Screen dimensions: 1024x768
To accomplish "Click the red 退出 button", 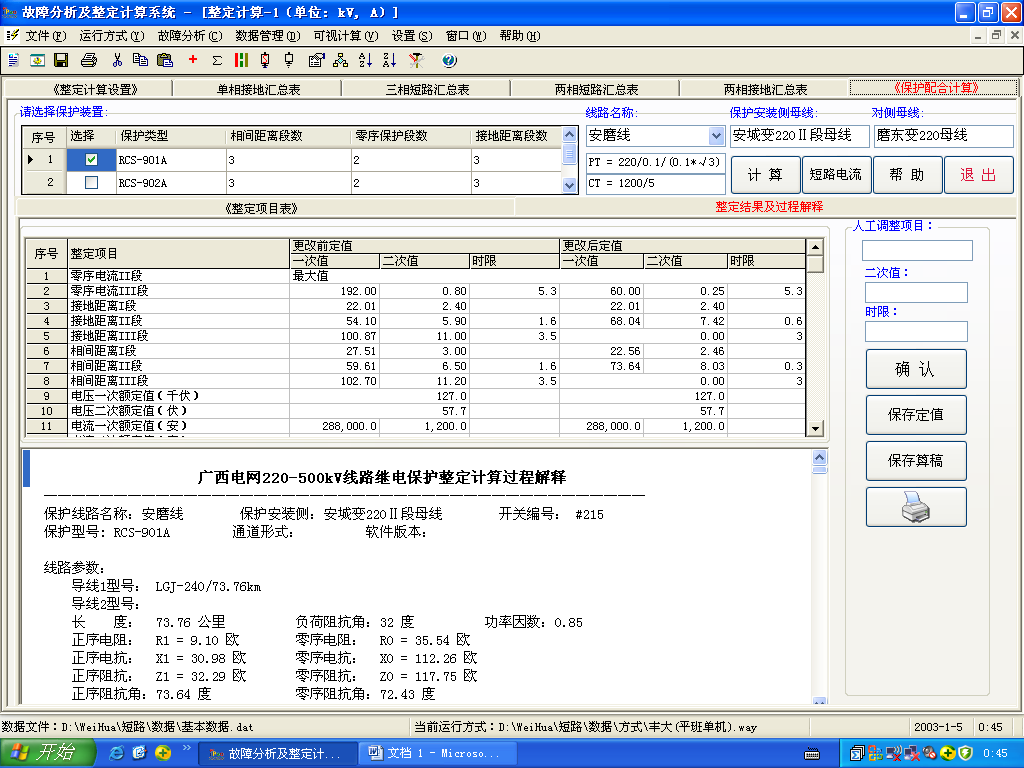I will pyautogui.click(x=978, y=174).
